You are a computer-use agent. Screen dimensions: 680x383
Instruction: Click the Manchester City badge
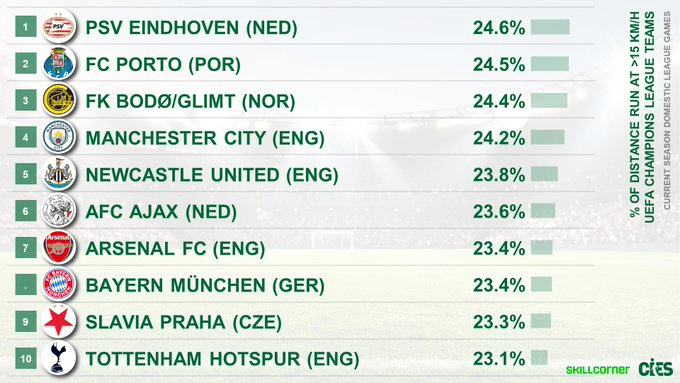click(x=59, y=137)
